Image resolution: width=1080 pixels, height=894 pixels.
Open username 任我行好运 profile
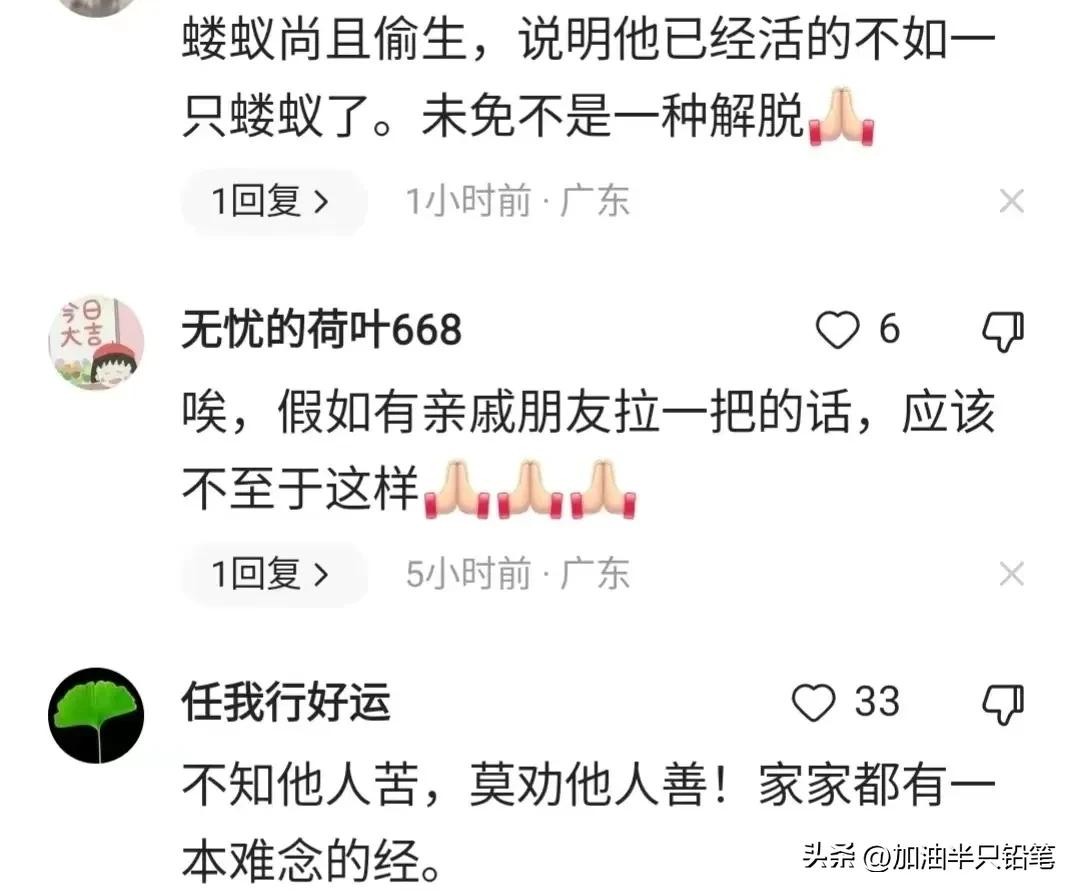(x=286, y=702)
